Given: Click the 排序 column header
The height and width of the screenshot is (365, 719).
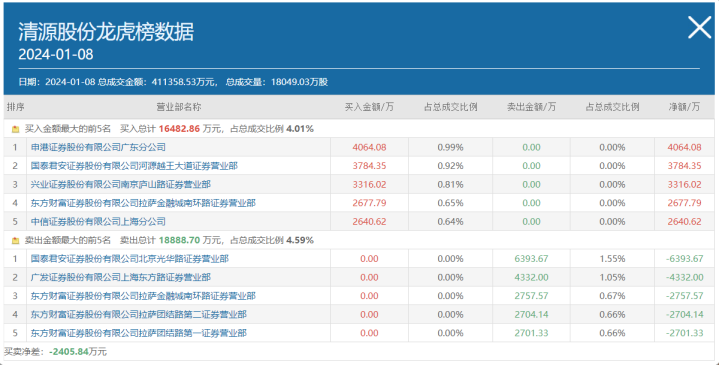Looking at the screenshot, I should [x=16, y=107].
